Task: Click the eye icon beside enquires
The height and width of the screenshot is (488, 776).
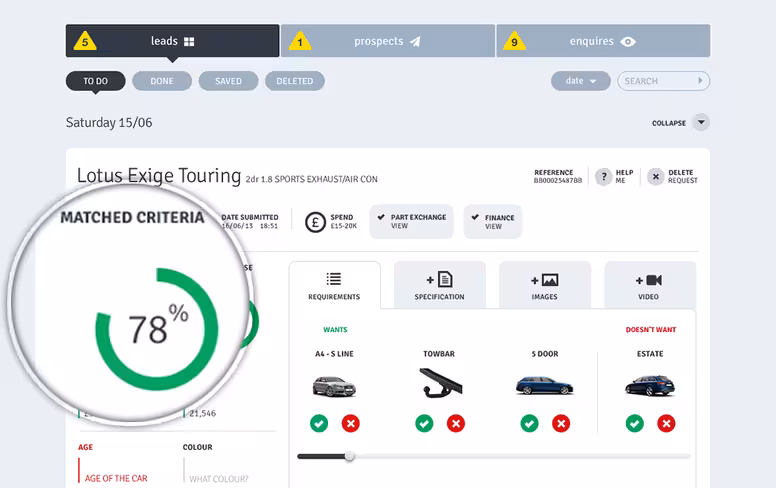Action: pos(628,42)
